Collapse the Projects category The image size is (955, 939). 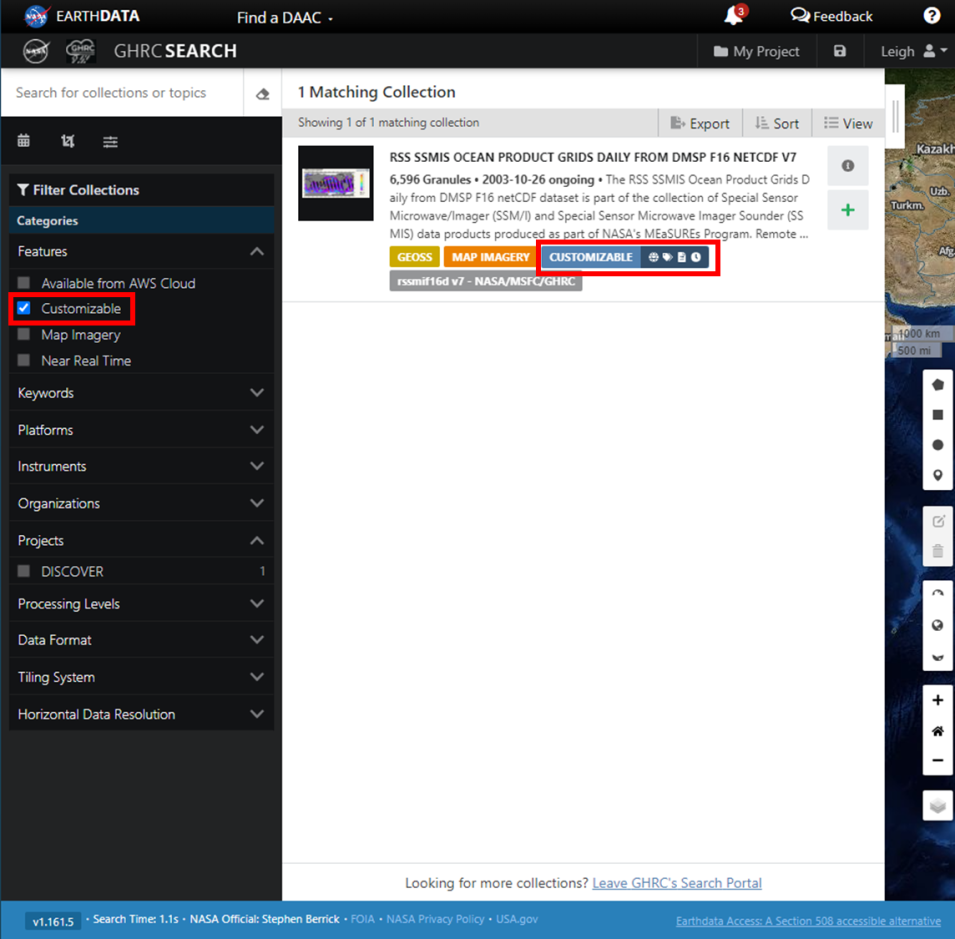pyautogui.click(x=141, y=540)
